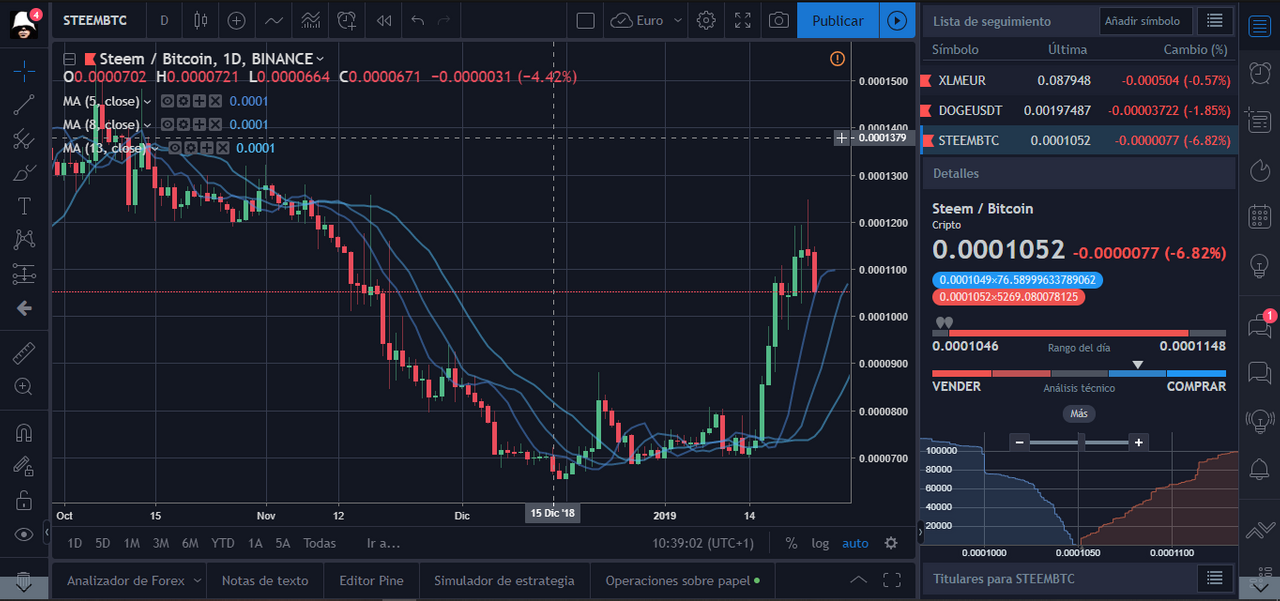
Task: Toggle log scale on price axis
Action: click(x=820, y=543)
